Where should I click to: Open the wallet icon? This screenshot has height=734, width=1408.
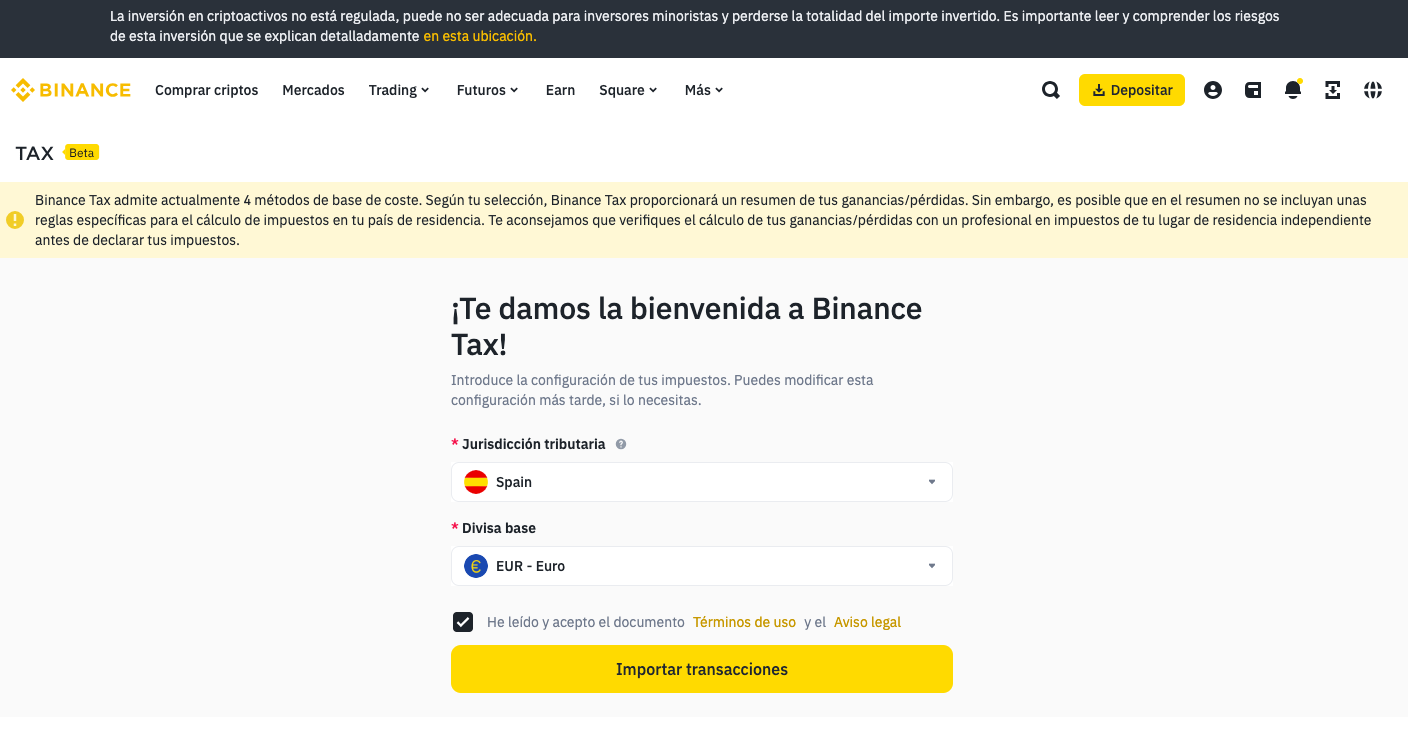click(1253, 90)
